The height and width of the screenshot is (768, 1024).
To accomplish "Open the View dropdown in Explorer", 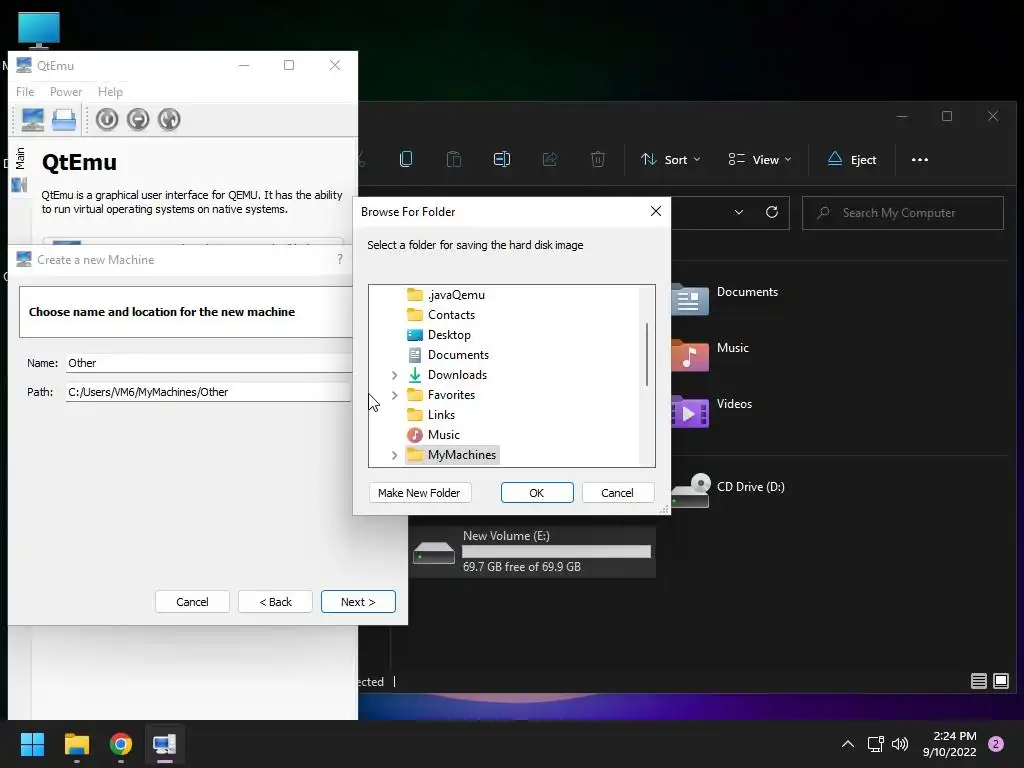I will click(760, 160).
